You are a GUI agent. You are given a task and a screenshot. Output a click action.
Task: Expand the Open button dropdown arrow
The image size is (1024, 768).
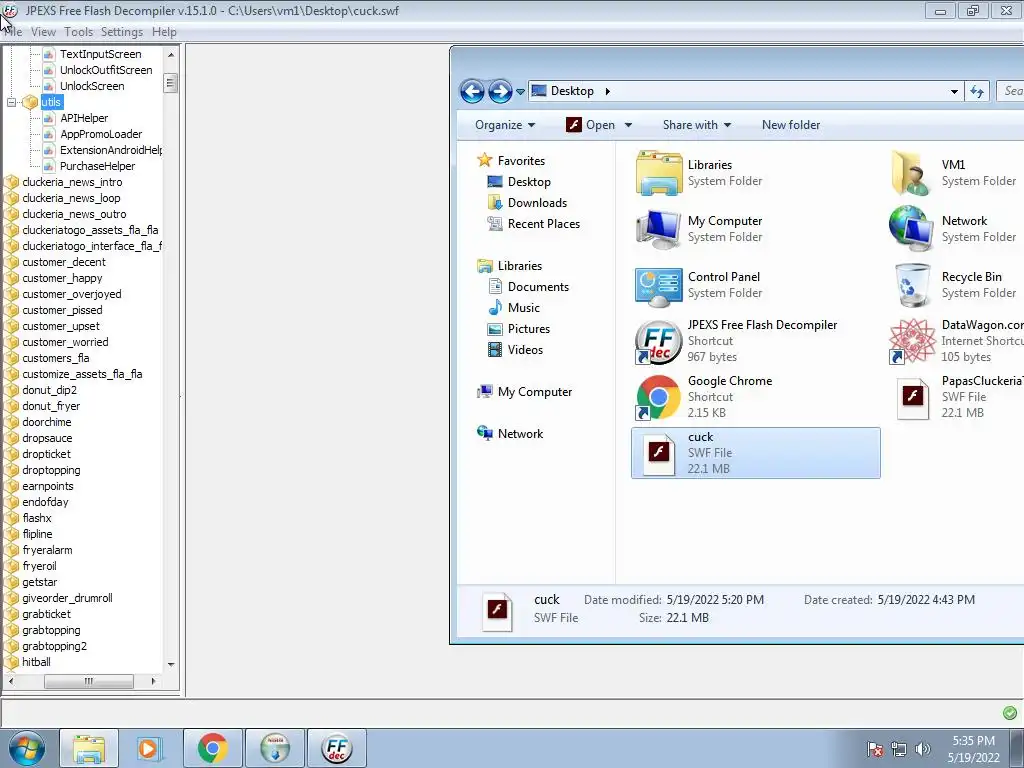point(628,125)
